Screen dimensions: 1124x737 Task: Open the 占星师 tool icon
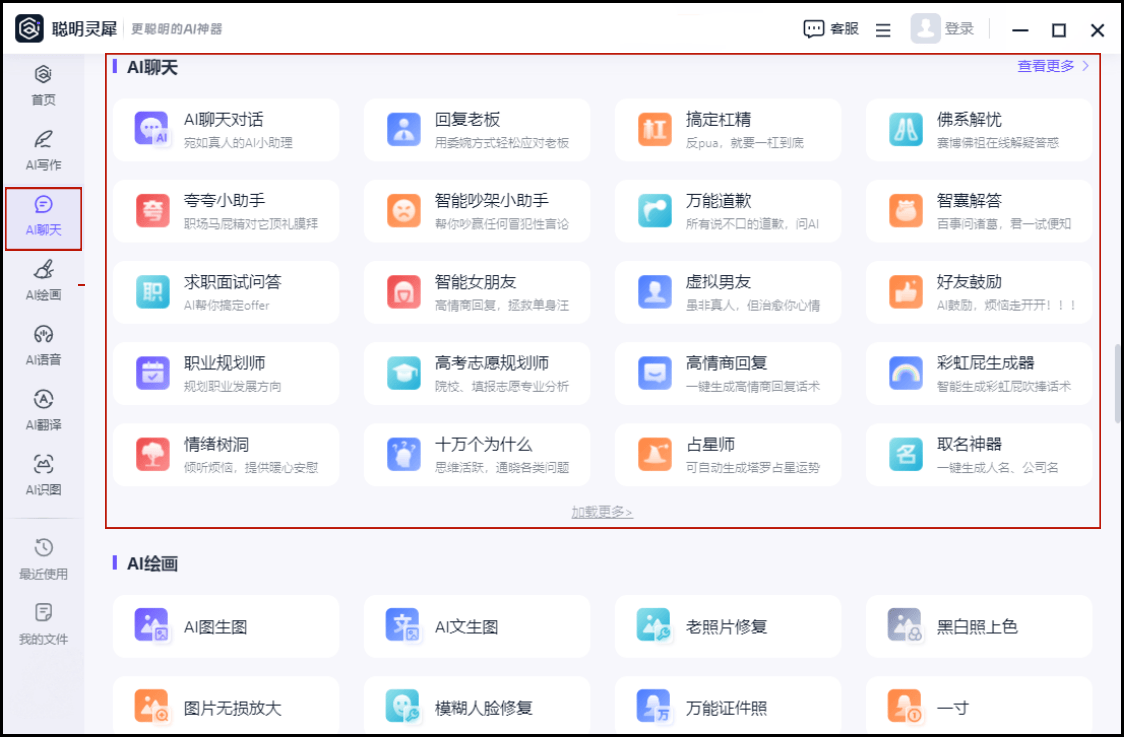(x=654, y=455)
